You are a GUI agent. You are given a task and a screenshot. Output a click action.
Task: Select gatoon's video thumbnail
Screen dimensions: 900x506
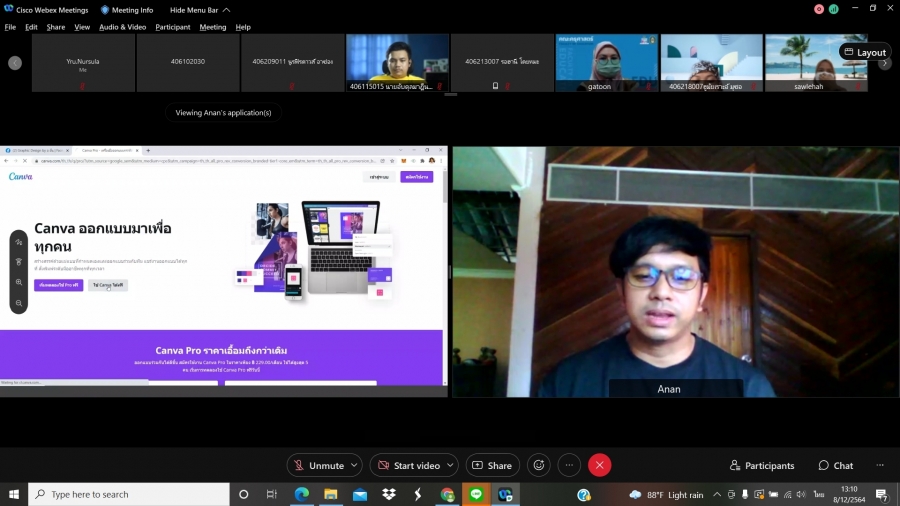(607, 63)
